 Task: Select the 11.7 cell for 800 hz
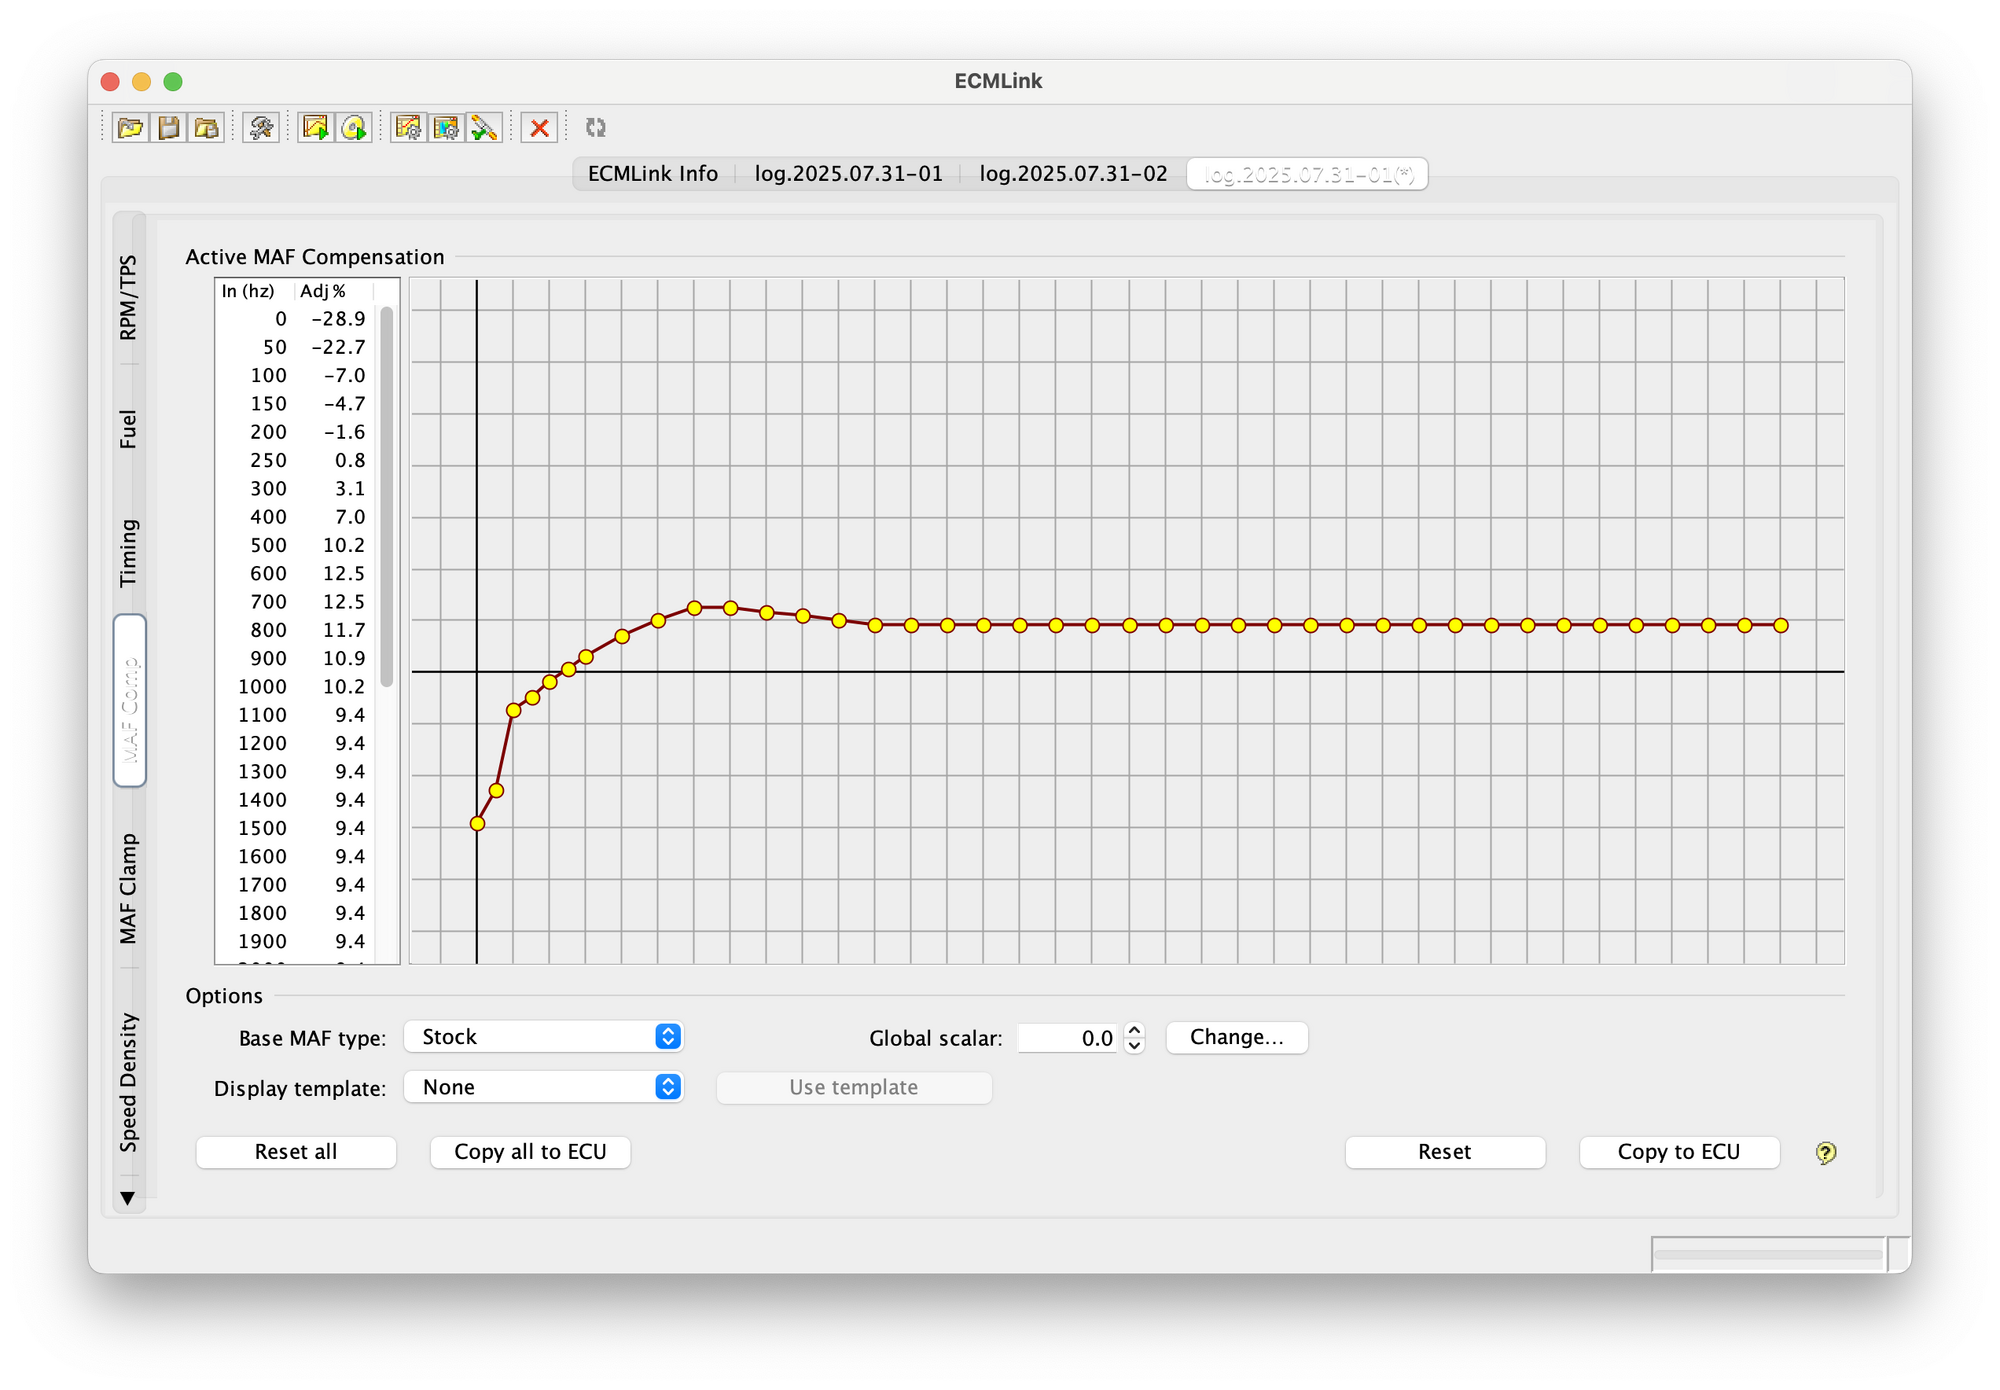pyautogui.click(x=333, y=630)
